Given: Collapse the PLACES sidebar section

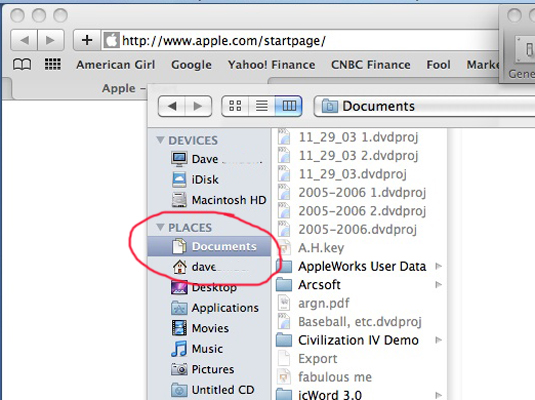Looking at the screenshot, I should click(160, 227).
